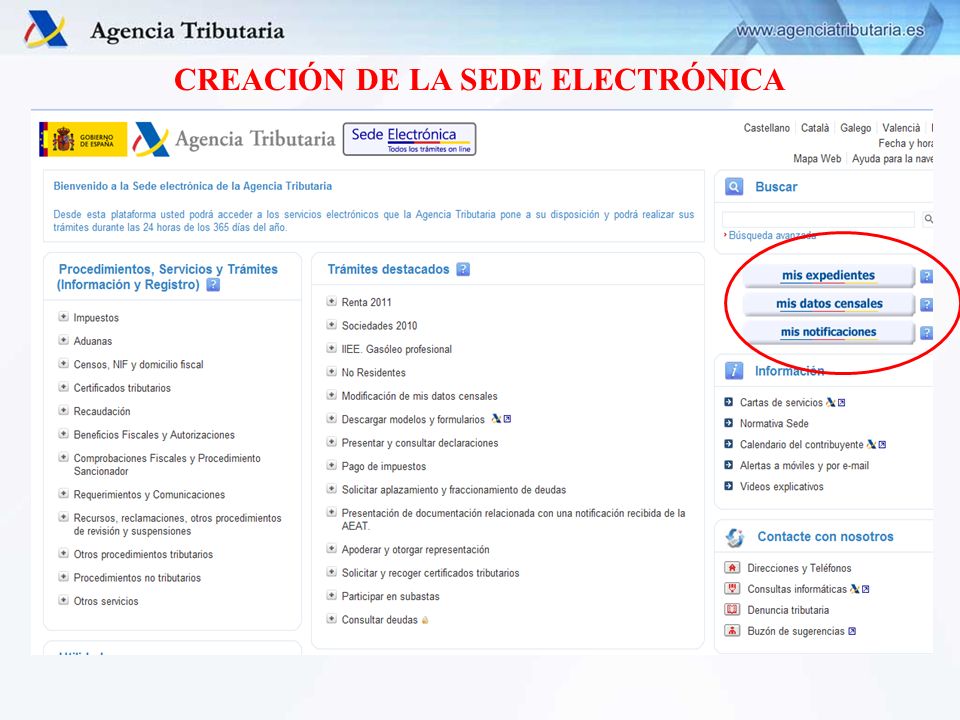This screenshot has width=960, height=720.
Task: Expand Sociedades 2010
Action: tap(331, 325)
